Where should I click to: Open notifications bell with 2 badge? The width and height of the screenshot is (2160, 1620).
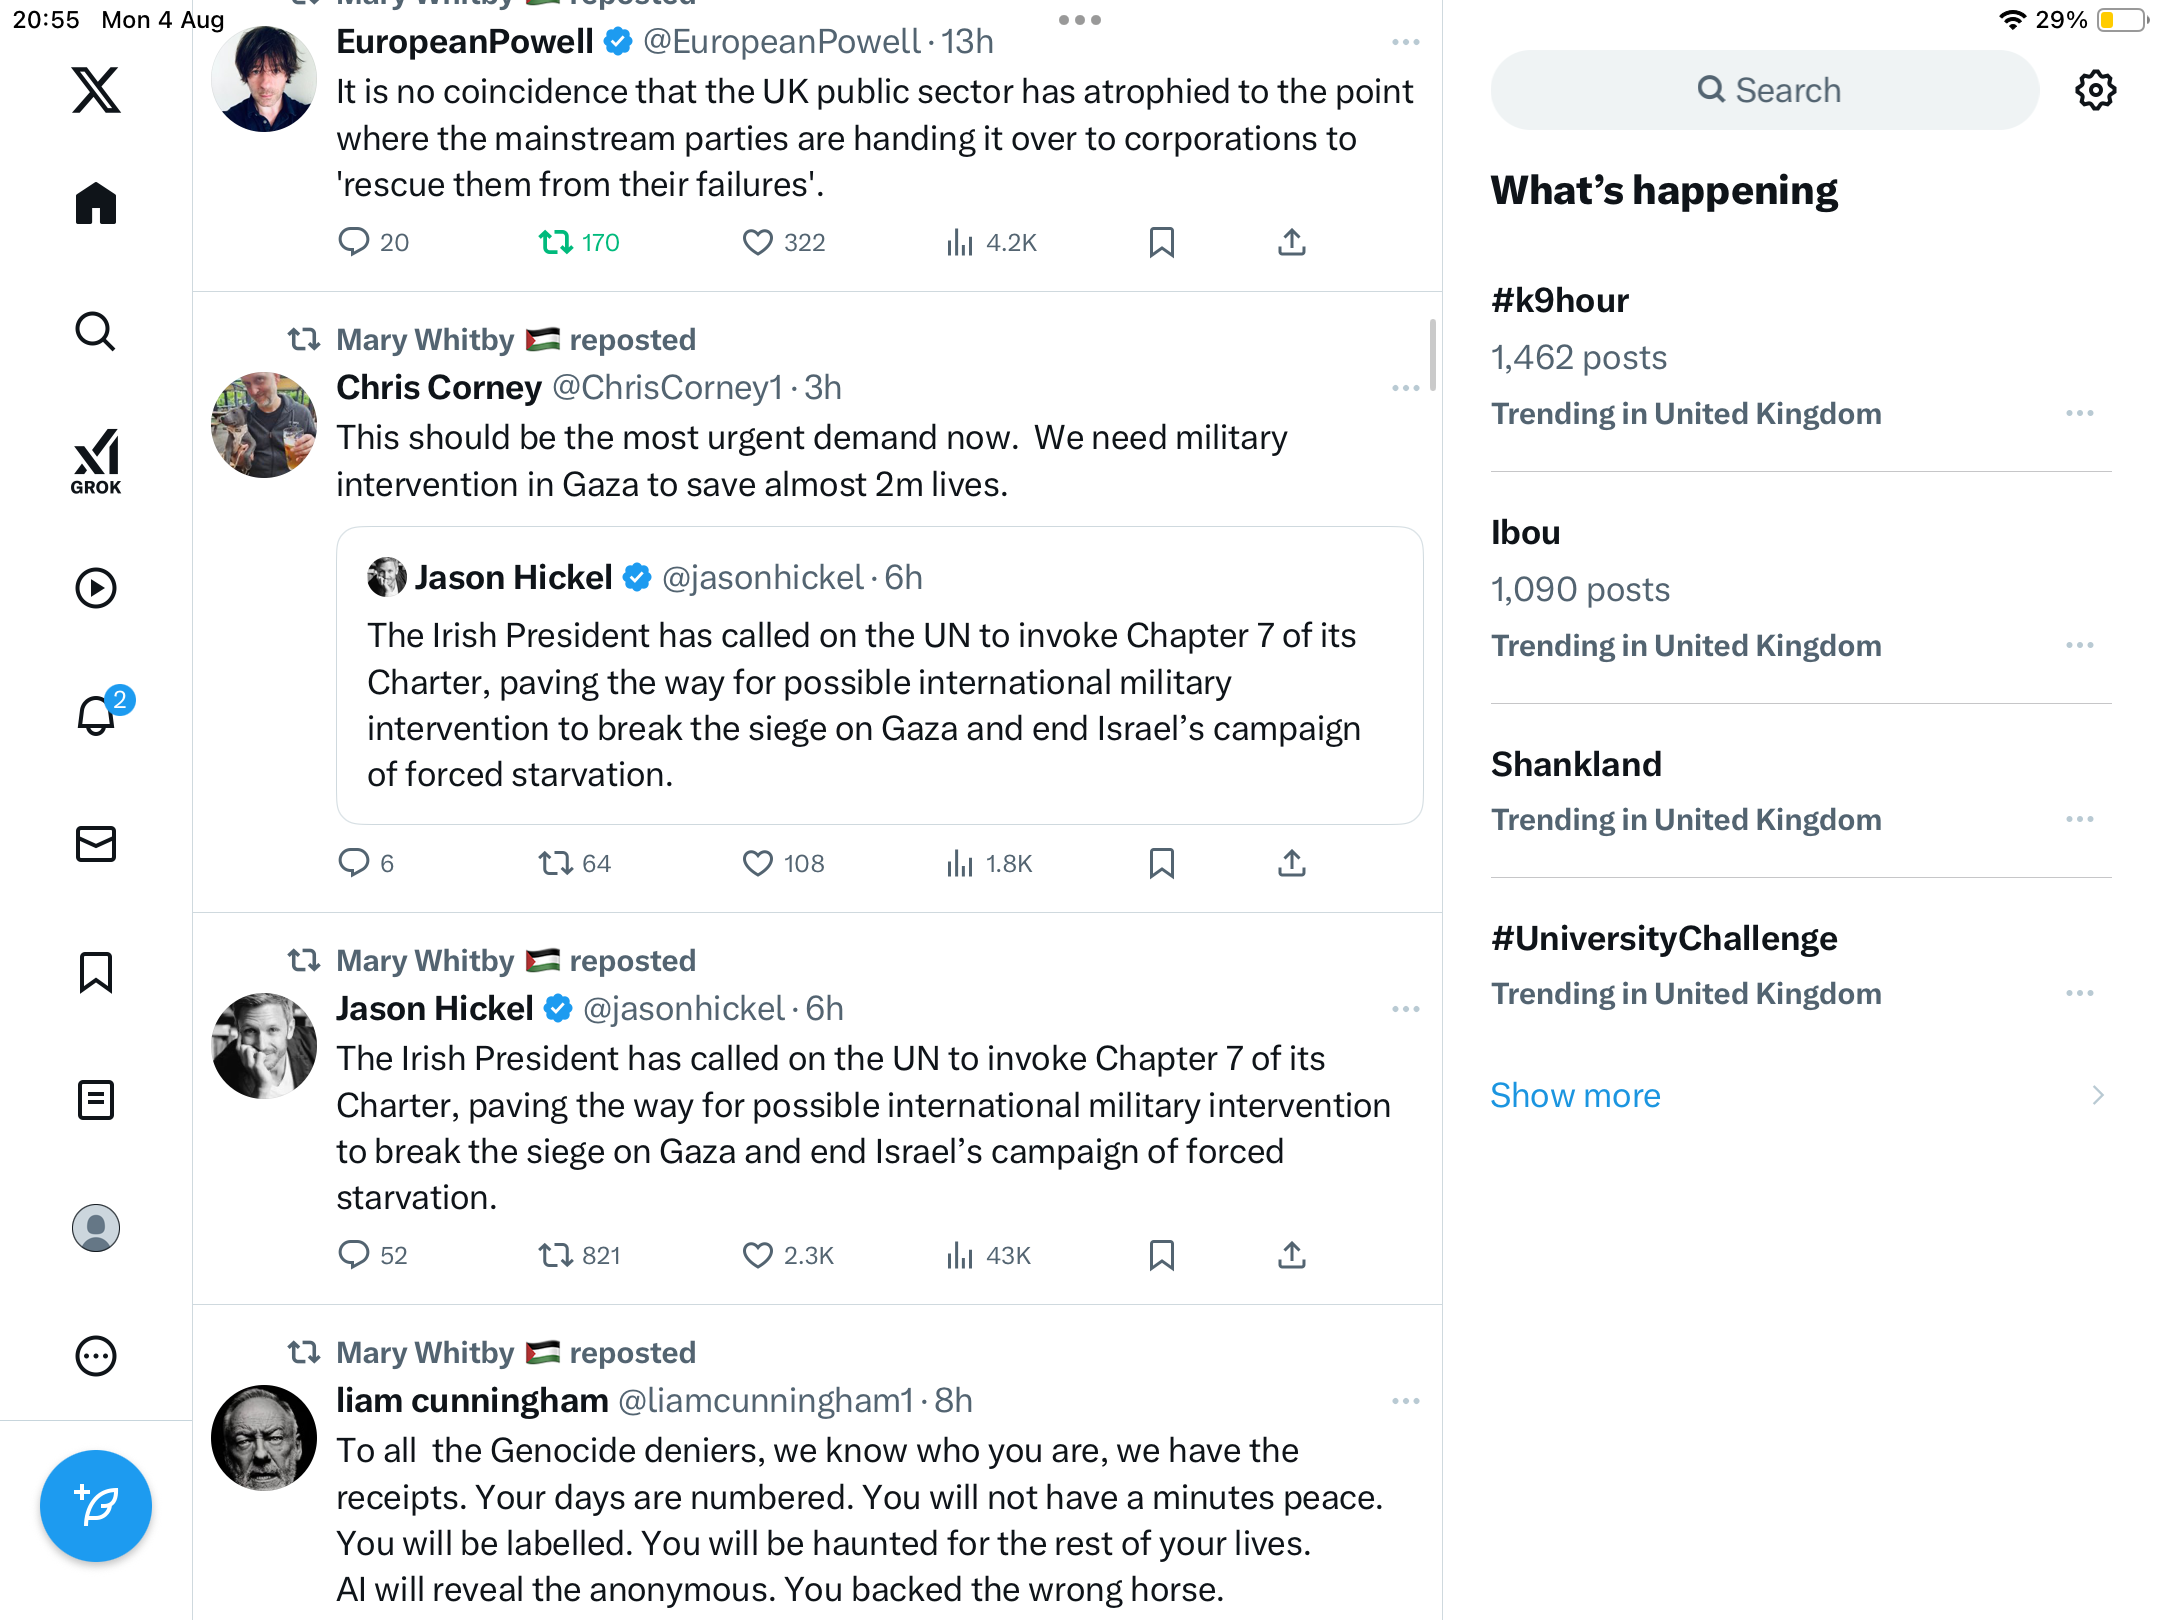tap(97, 716)
